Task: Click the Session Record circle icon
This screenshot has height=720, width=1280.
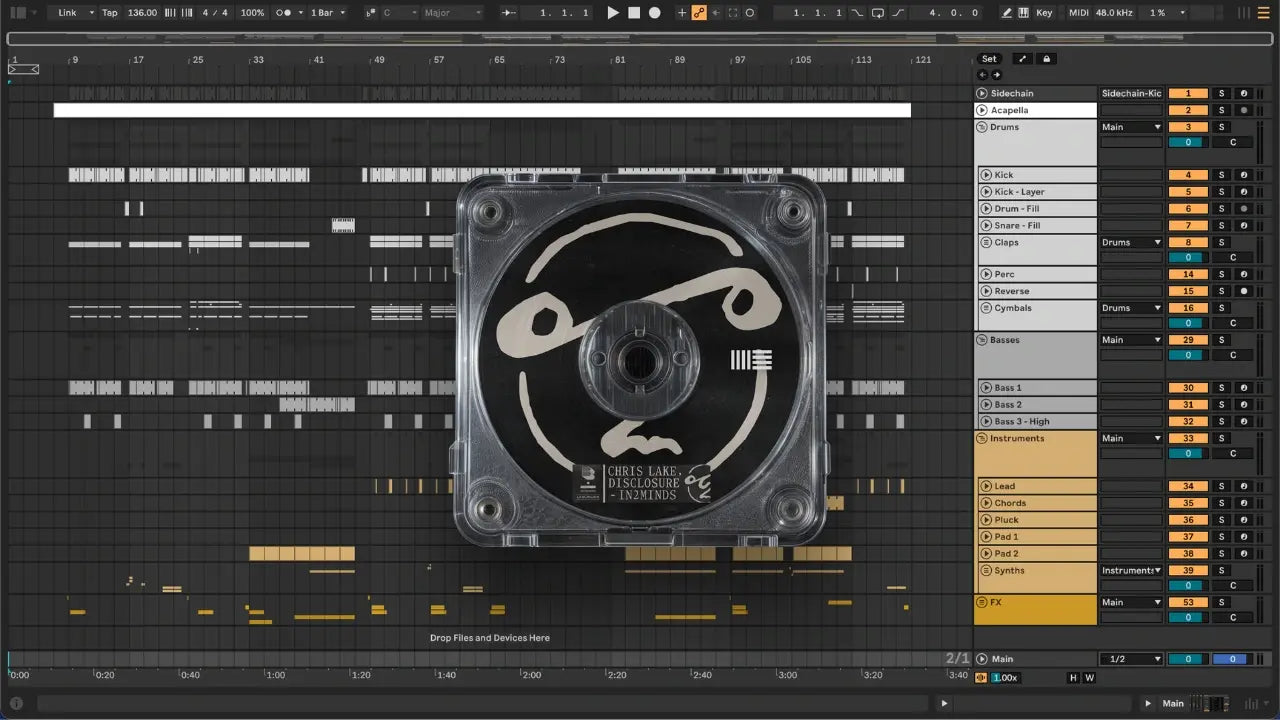Action: tap(750, 13)
